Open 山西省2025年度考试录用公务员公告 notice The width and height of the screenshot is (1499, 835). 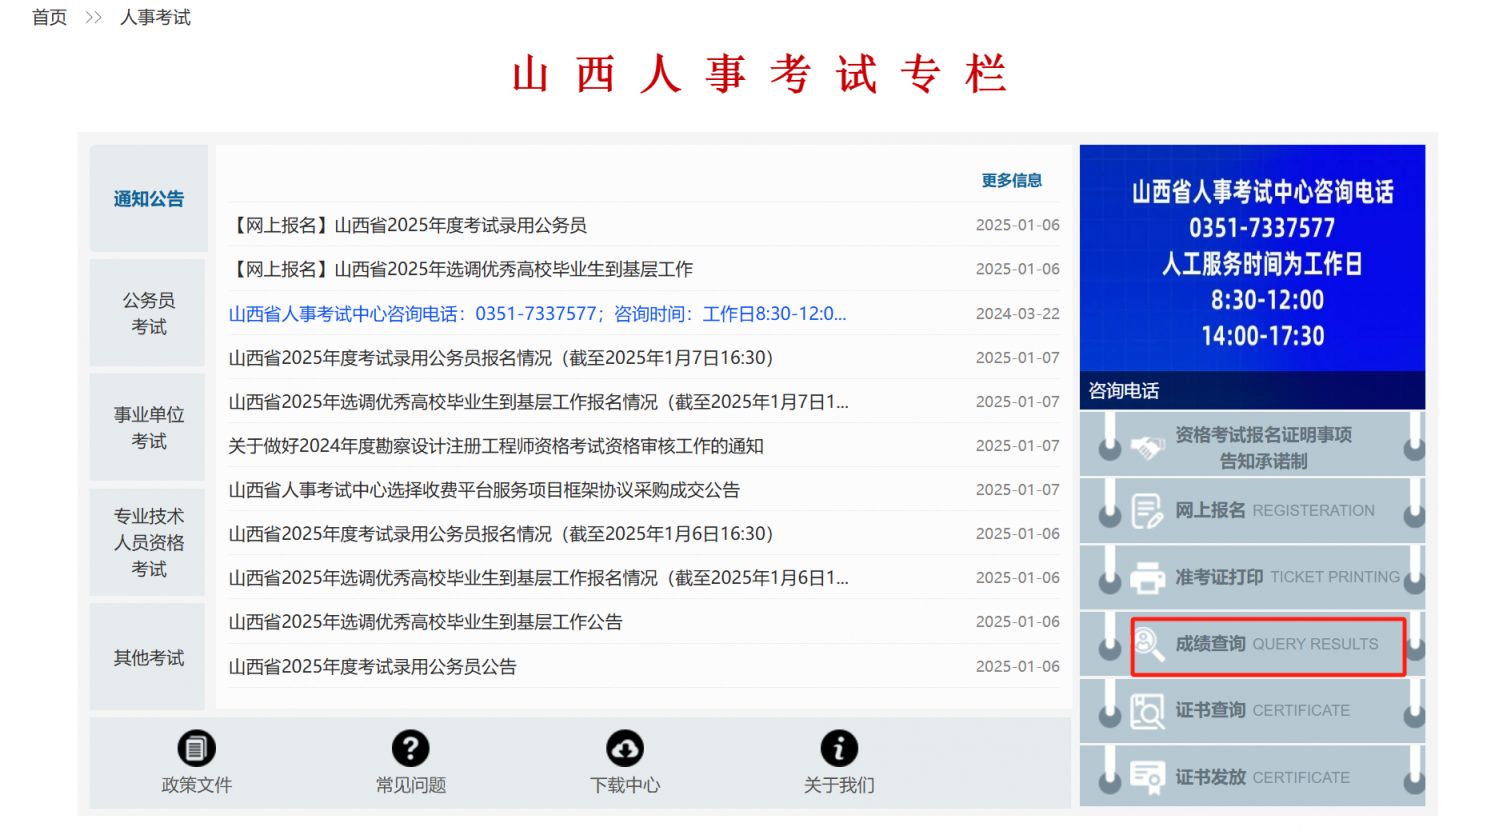click(x=372, y=667)
